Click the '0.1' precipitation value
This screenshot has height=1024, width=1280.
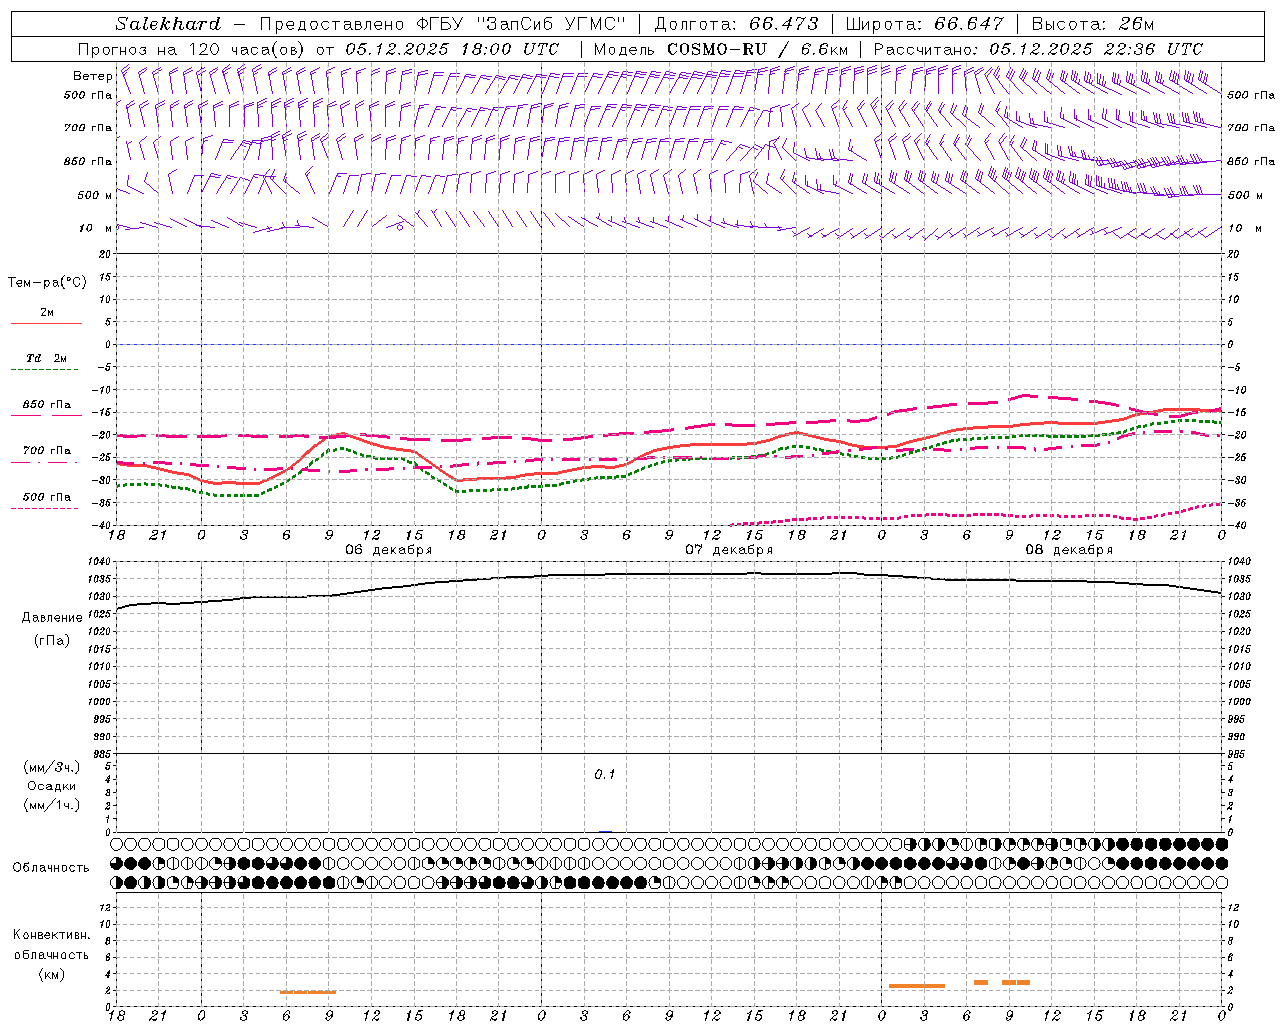click(605, 775)
